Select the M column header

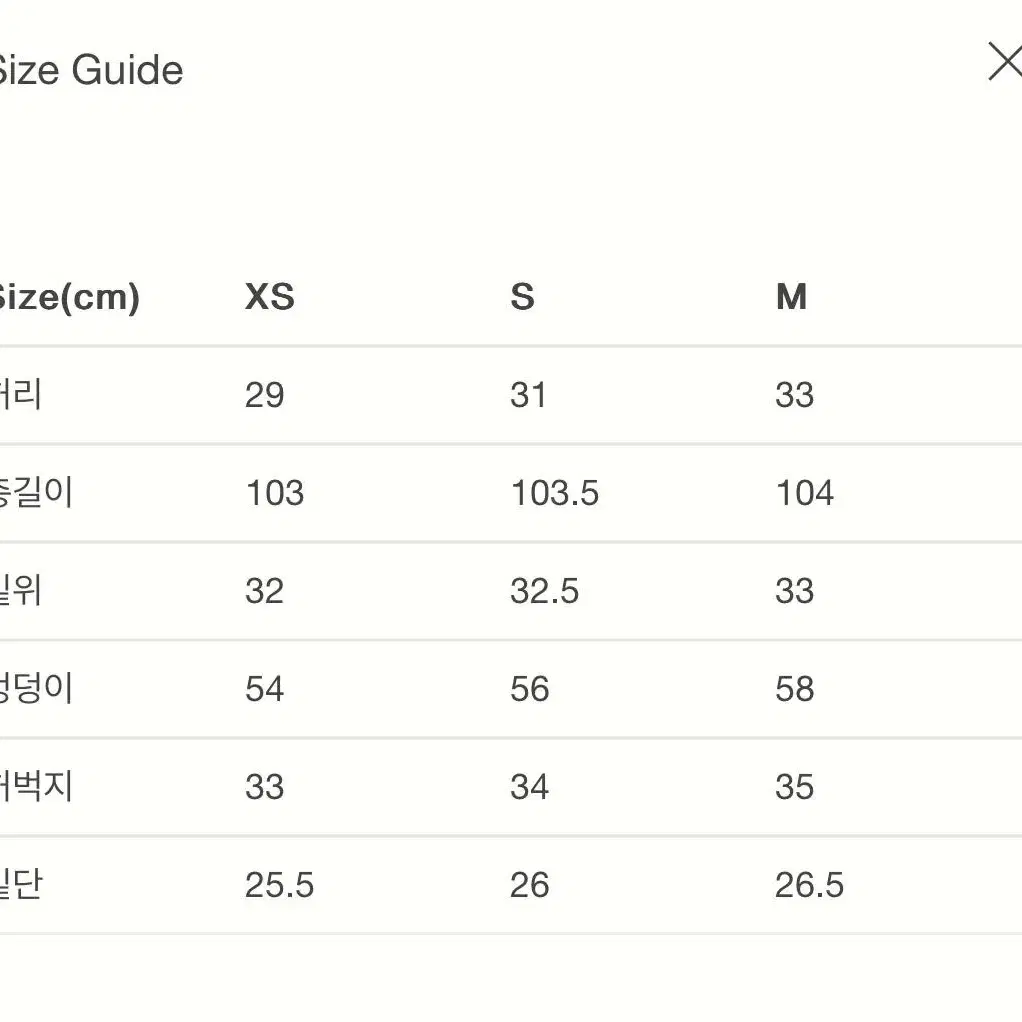[x=791, y=297]
